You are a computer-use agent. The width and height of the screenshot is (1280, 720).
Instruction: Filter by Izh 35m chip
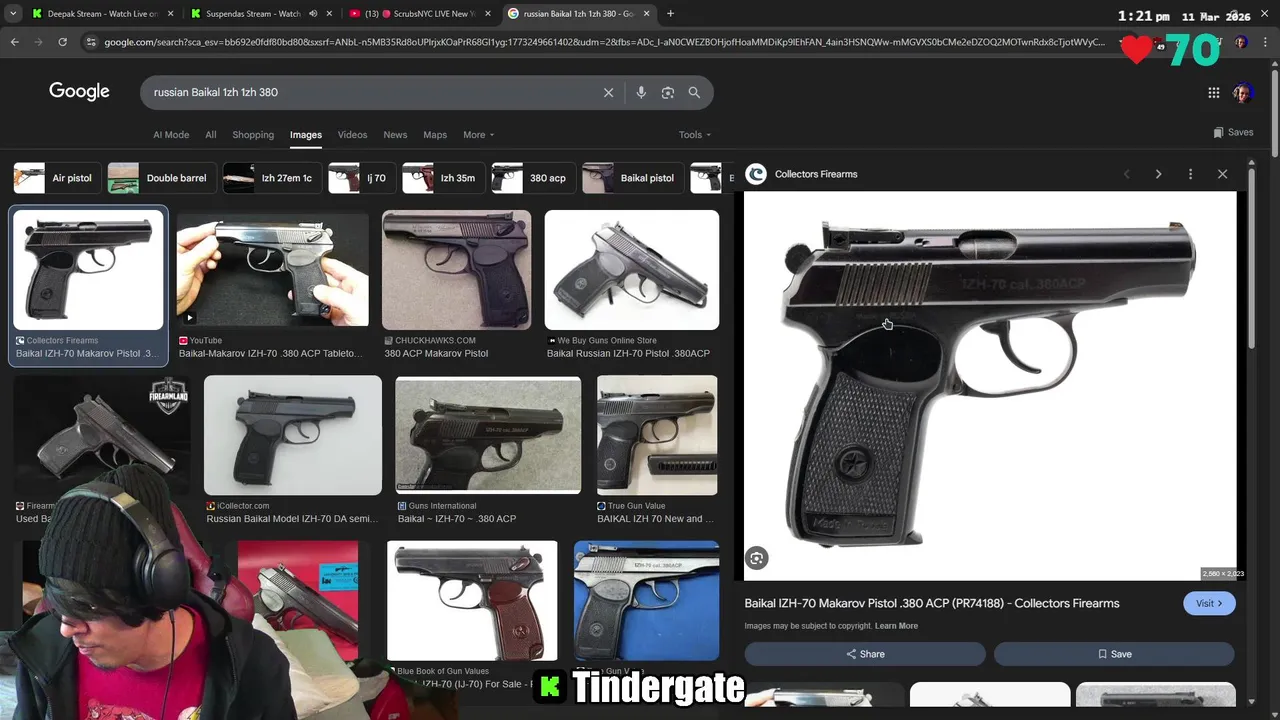(x=442, y=178)
